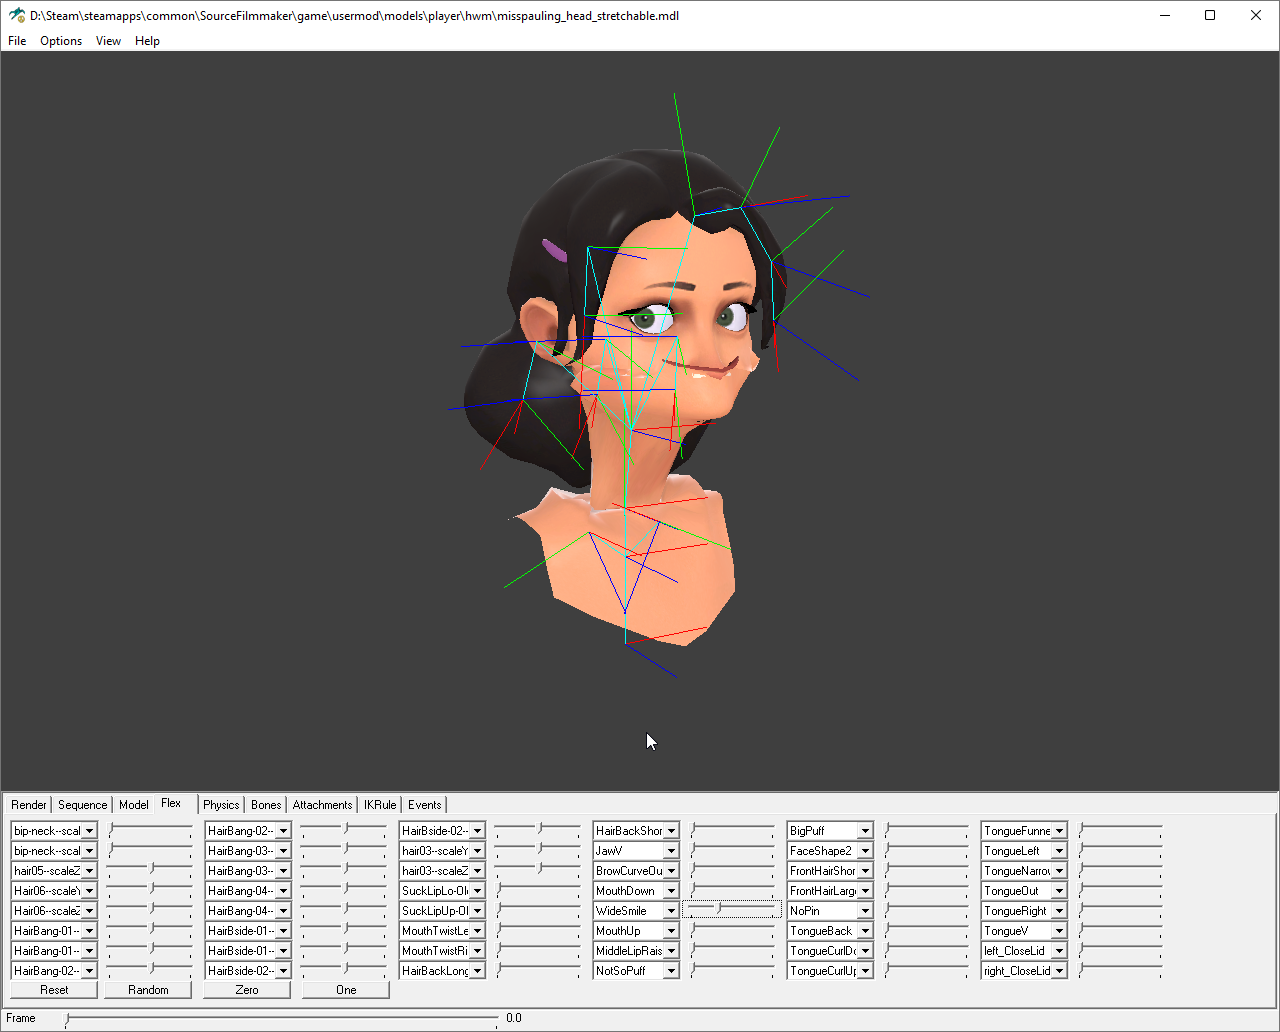Expand the FaceShape2 dropdown

tap(865, 851)
